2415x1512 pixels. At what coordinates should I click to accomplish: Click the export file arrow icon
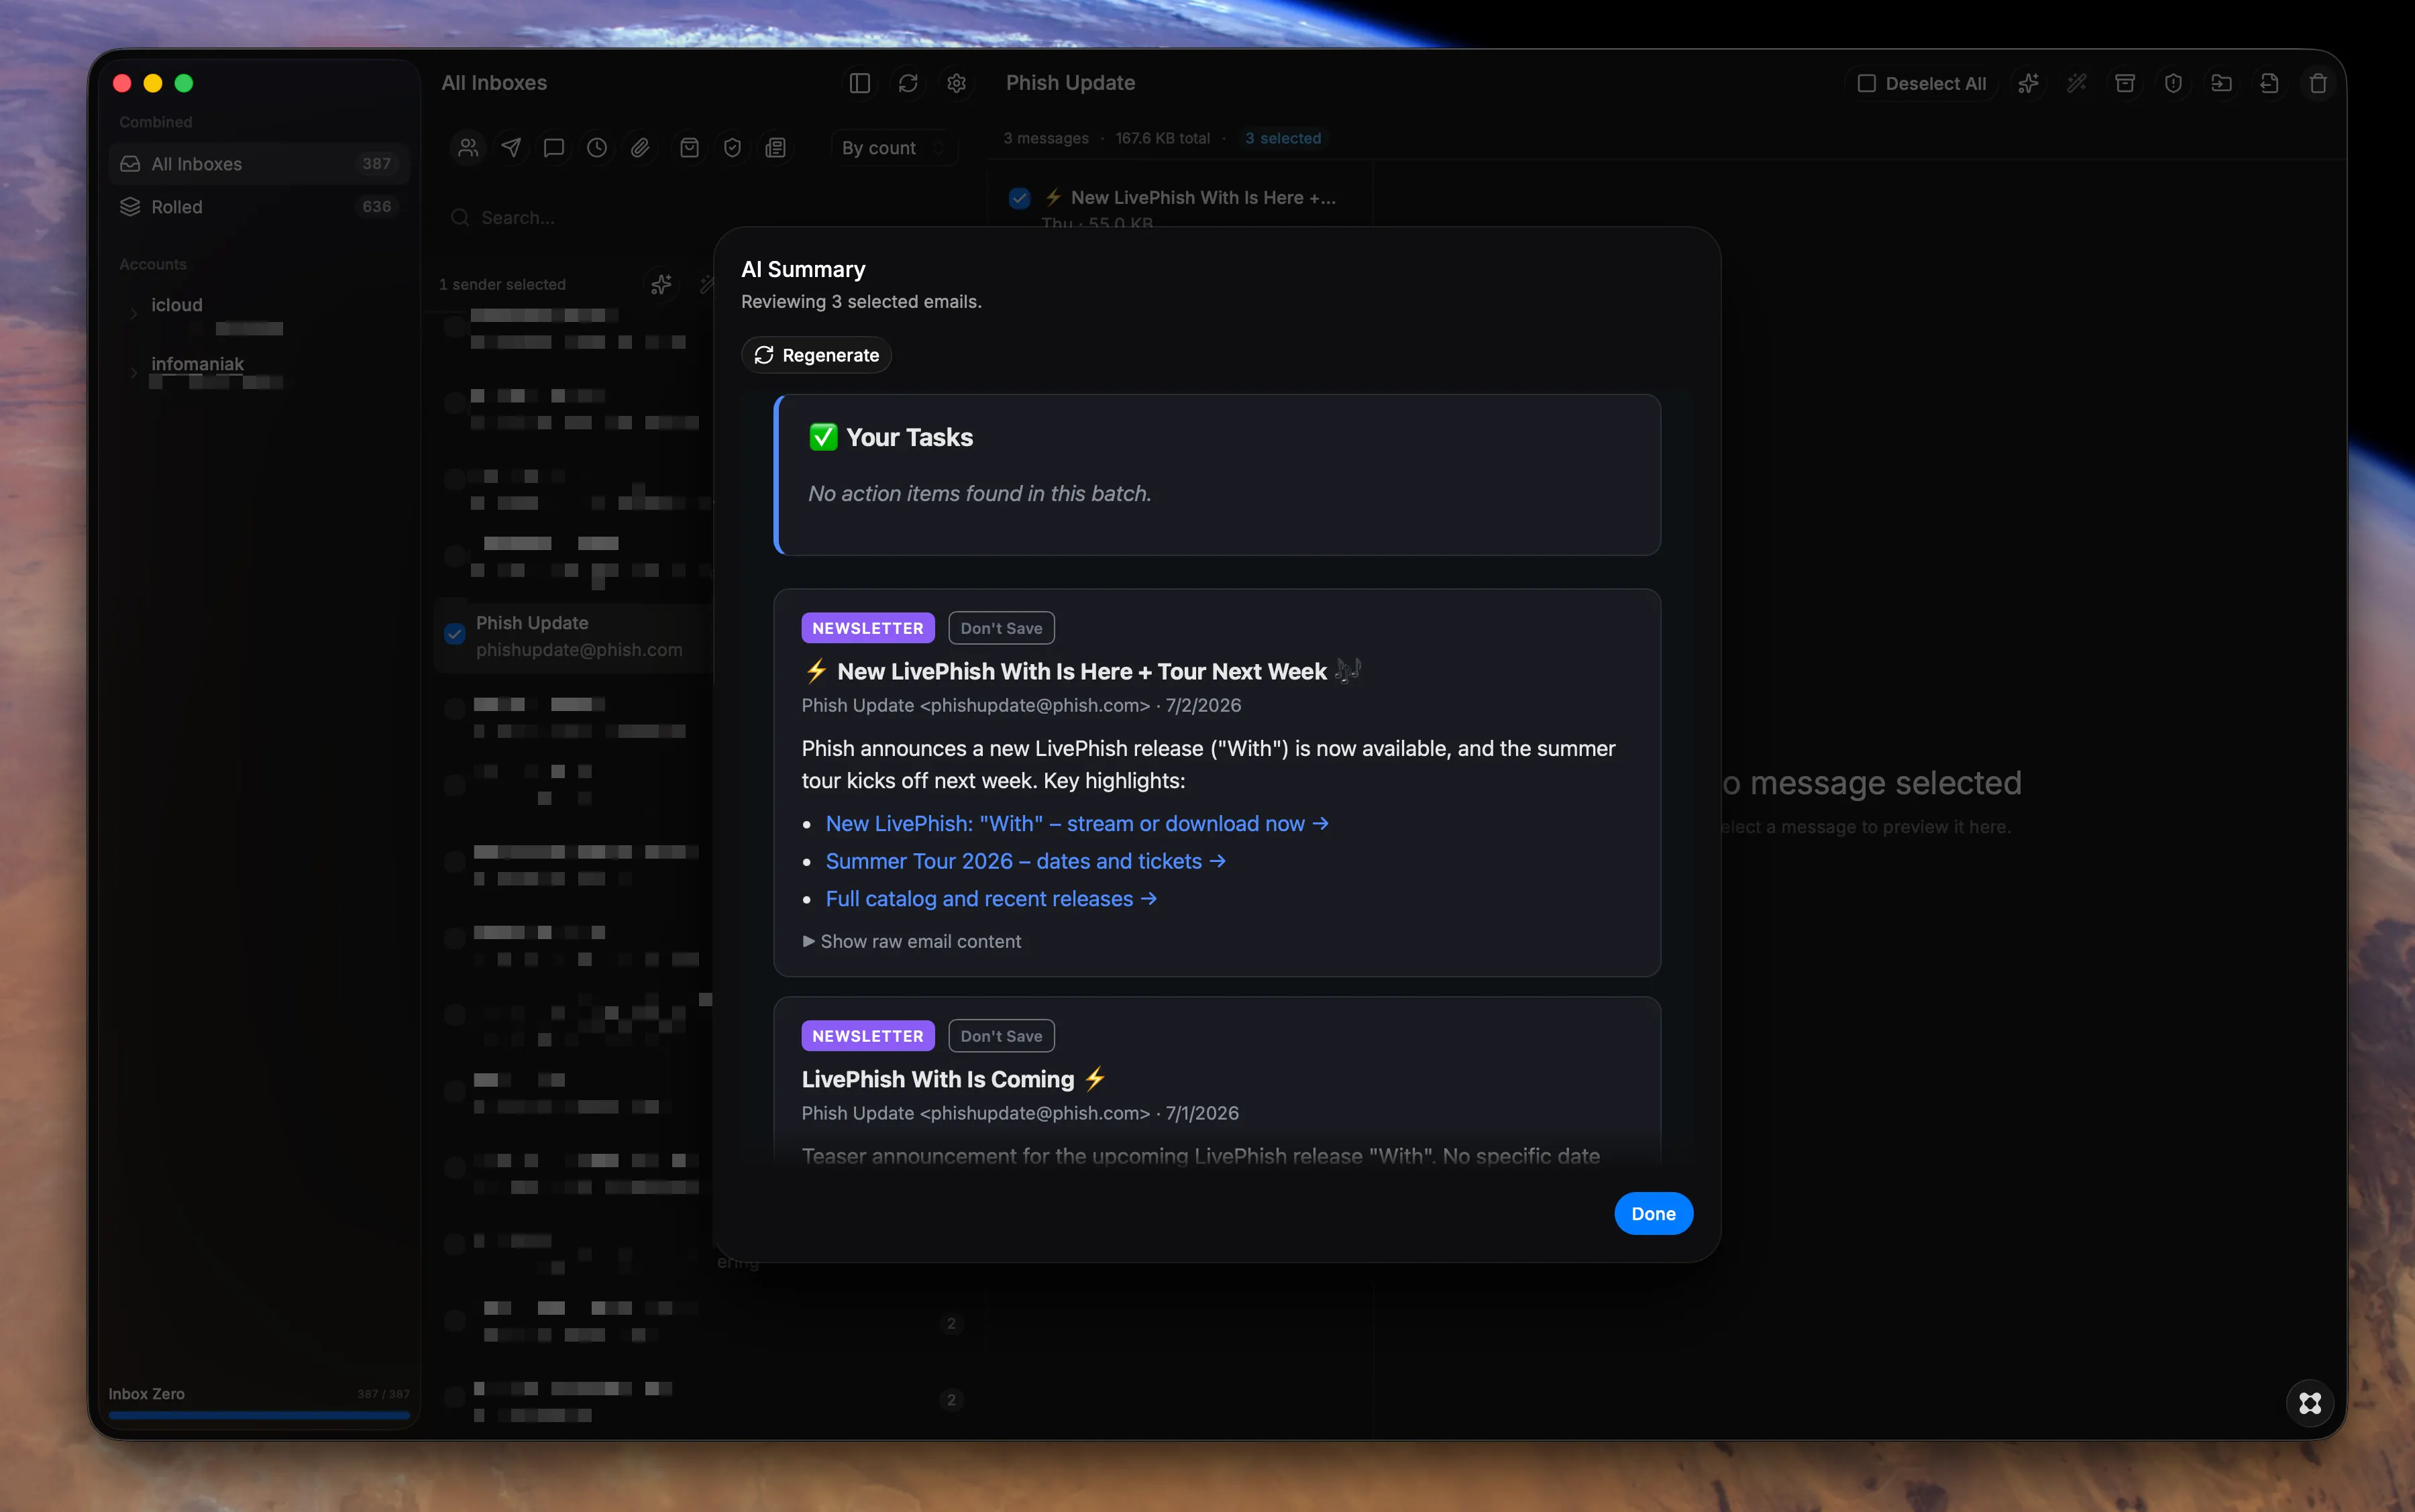click(2269, 83)
